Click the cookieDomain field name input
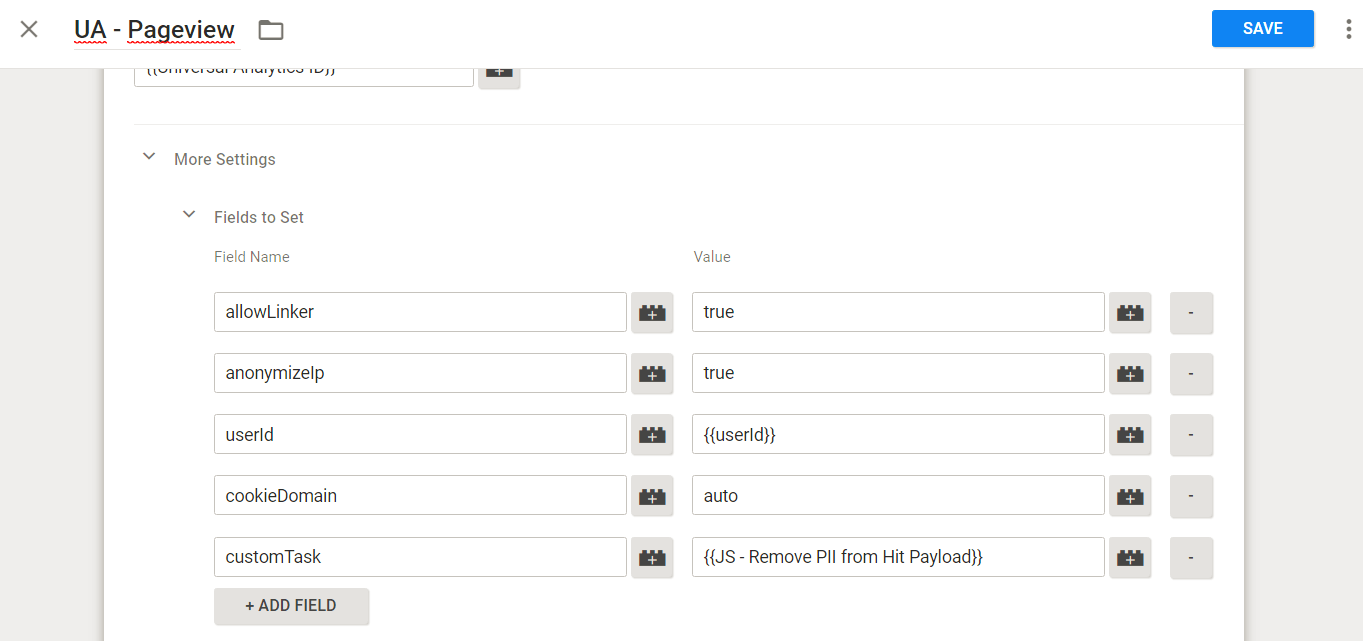Screen dimensions: 1363x641 point(420,496)
